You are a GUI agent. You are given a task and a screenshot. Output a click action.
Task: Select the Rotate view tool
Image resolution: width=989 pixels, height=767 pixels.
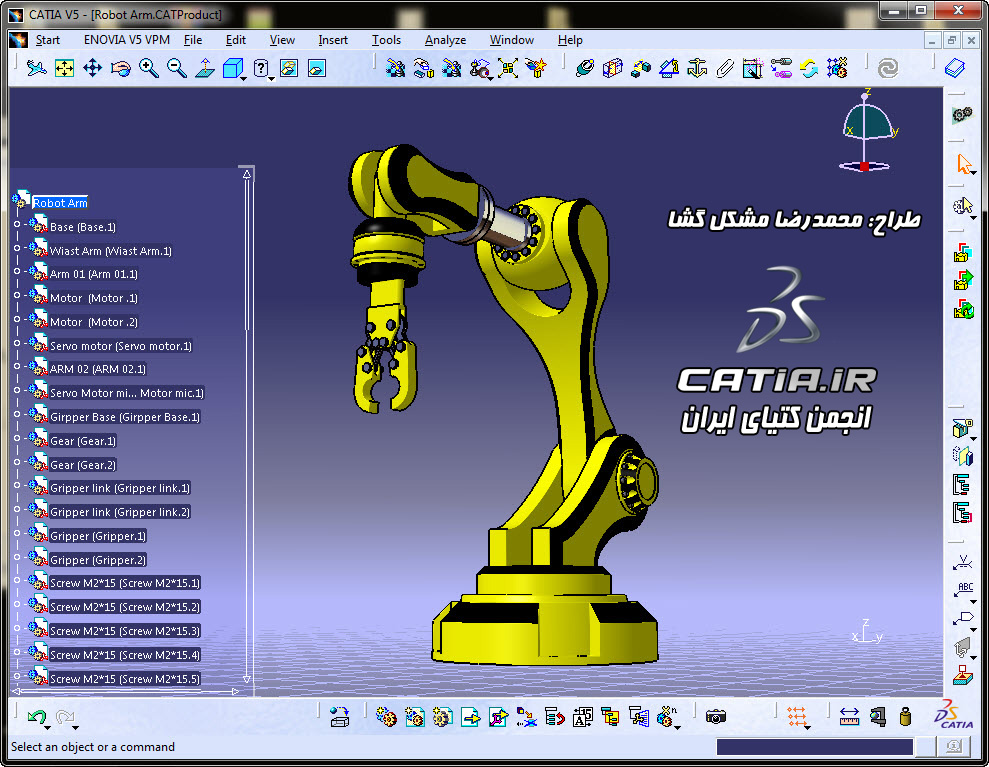click(x=120, y=67)
